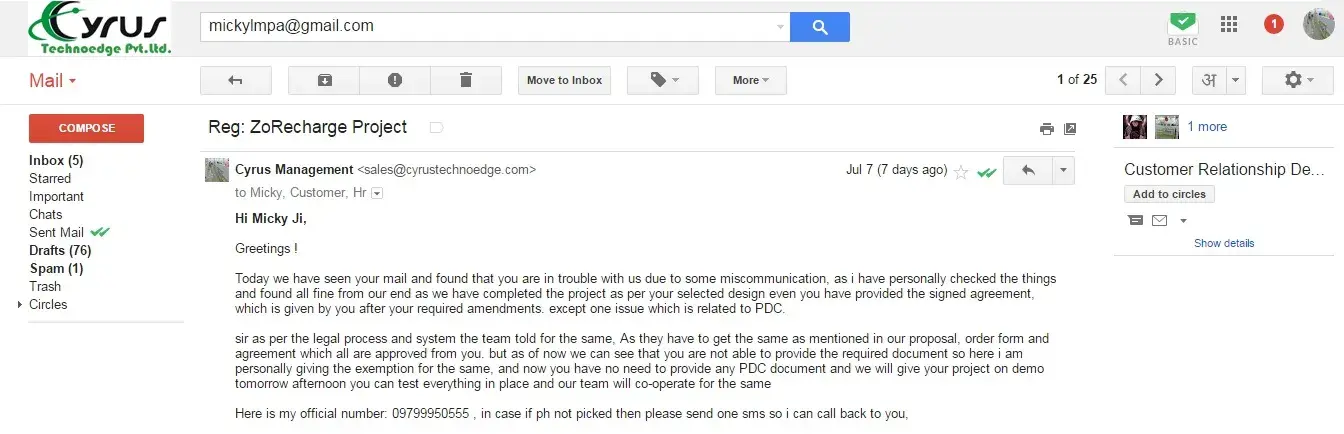Click the Show details link
The height and width of the screenshot is (434, 1344).
tap(1223, 243)
